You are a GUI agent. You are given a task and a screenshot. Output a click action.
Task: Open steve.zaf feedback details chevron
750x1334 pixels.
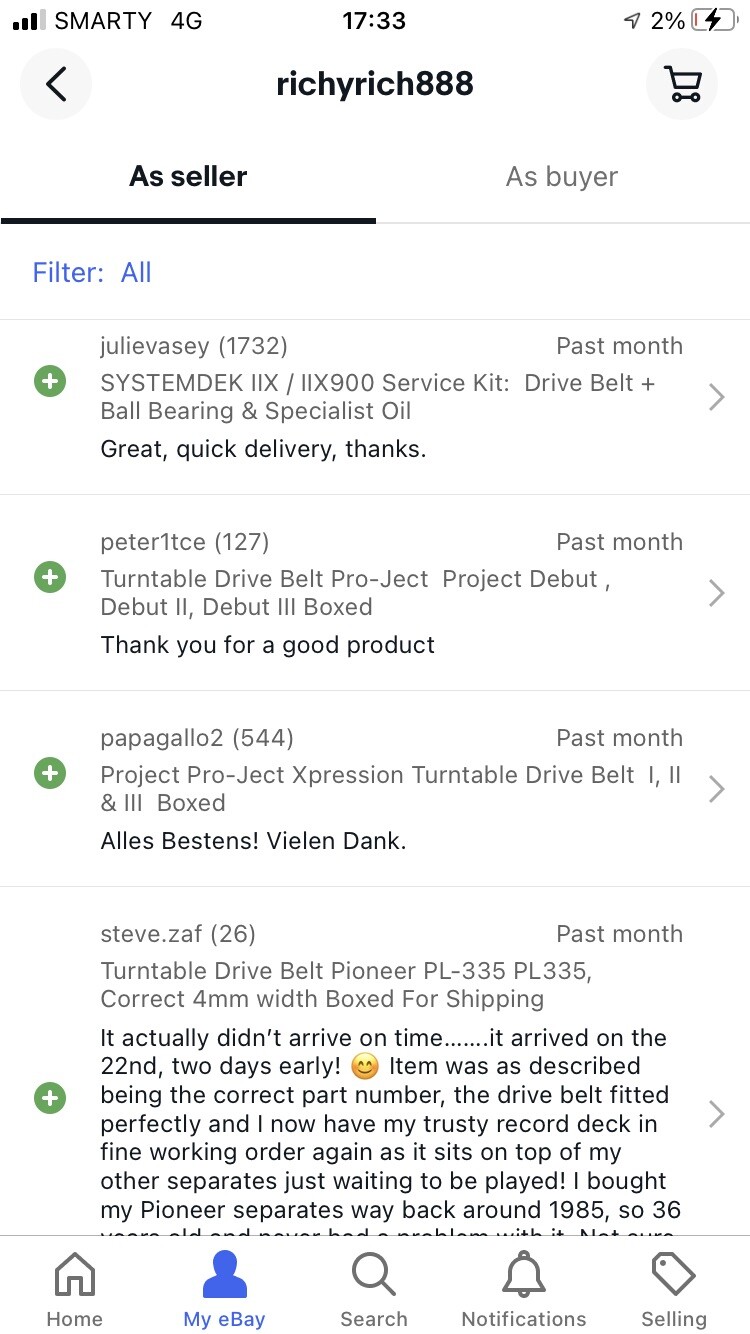(x=716, y=1114)
